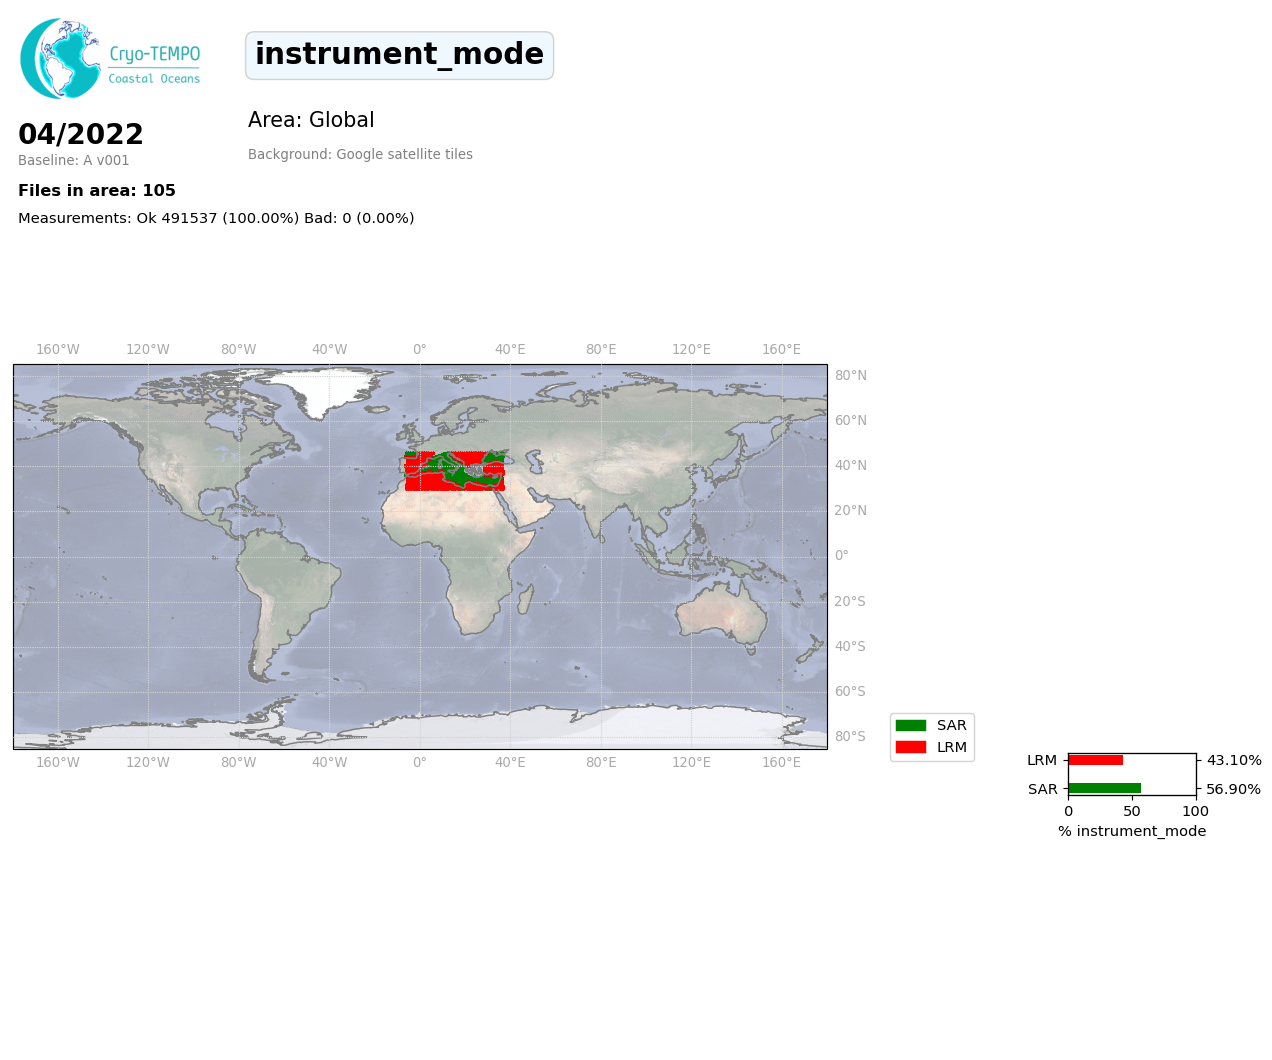Click the 60°S latitude label

click(850, 691)
